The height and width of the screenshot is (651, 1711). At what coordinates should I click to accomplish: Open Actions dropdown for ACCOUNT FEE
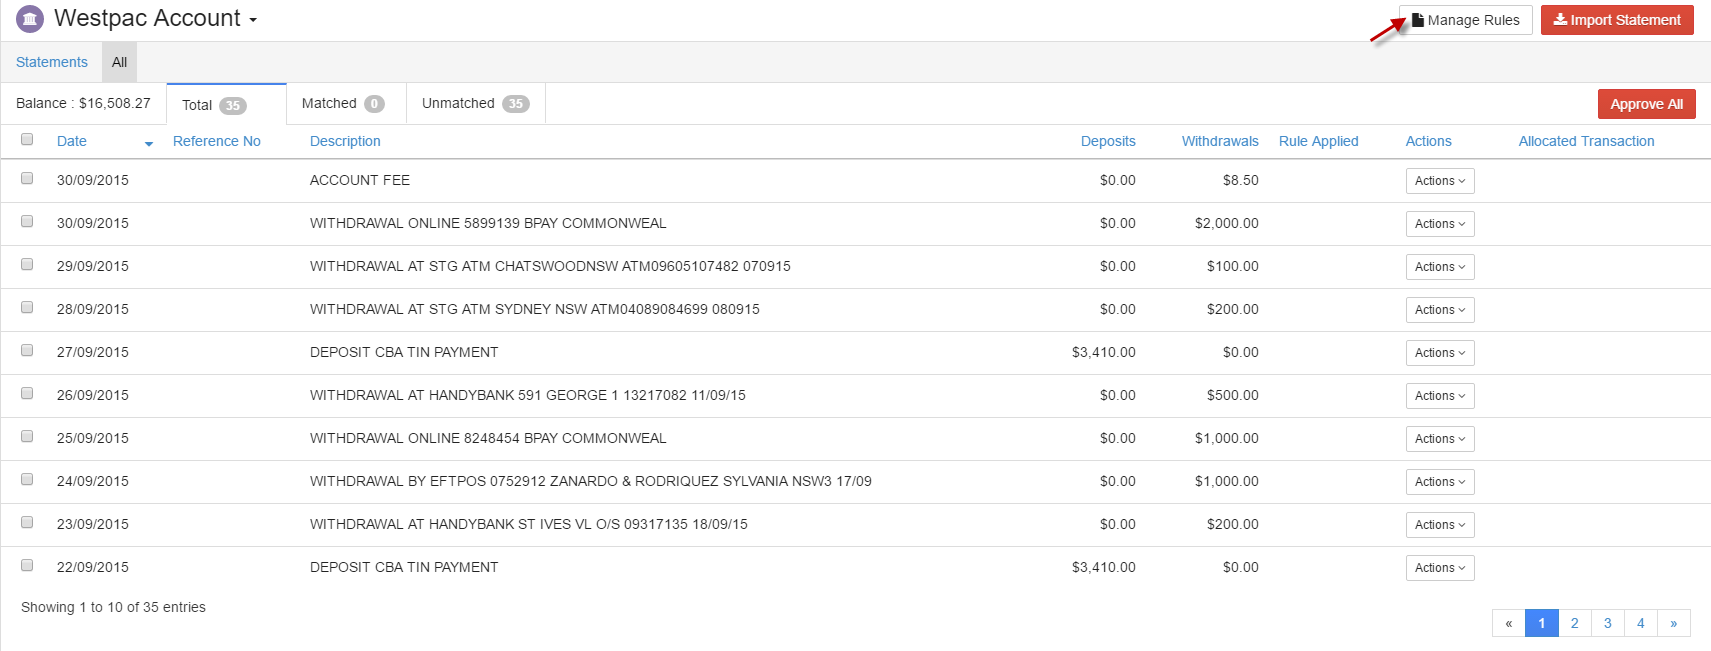coord(1440,181)
